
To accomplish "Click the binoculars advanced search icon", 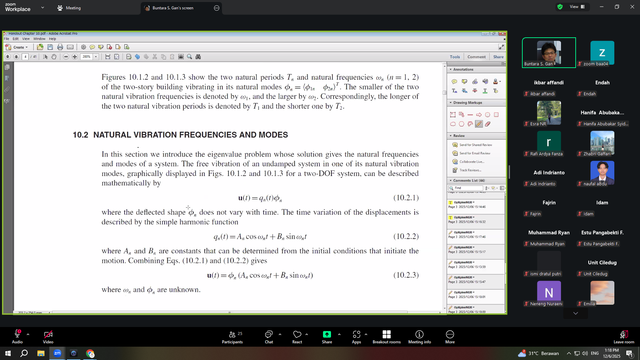I will coord(198,57).
